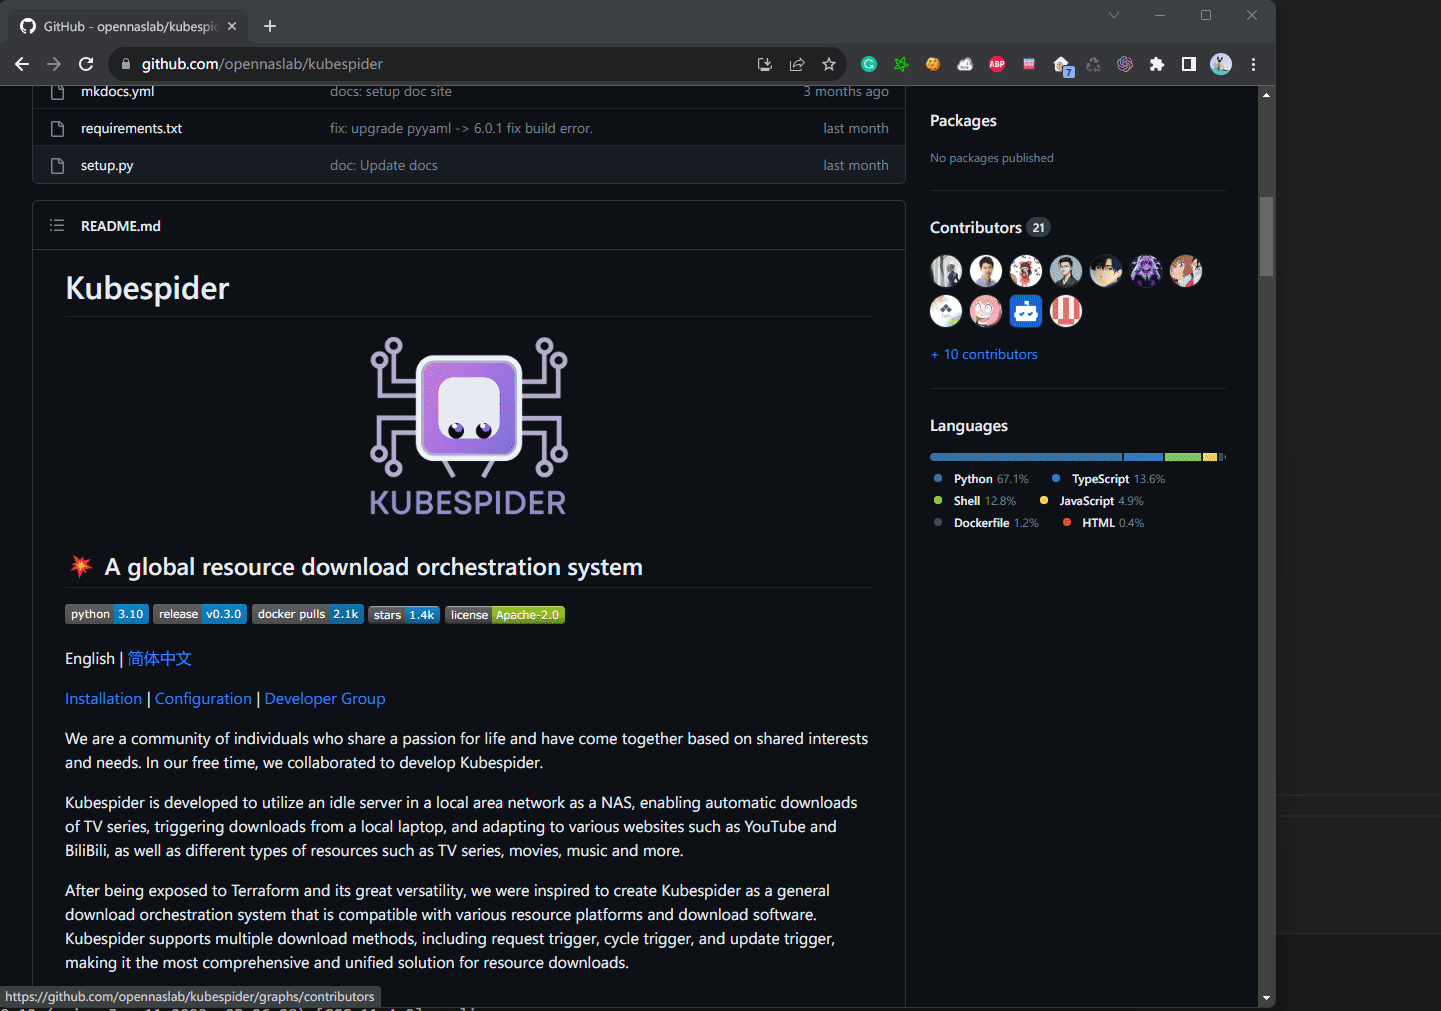
Task: Toggle the browser side panel
Action: (1189, 64)
